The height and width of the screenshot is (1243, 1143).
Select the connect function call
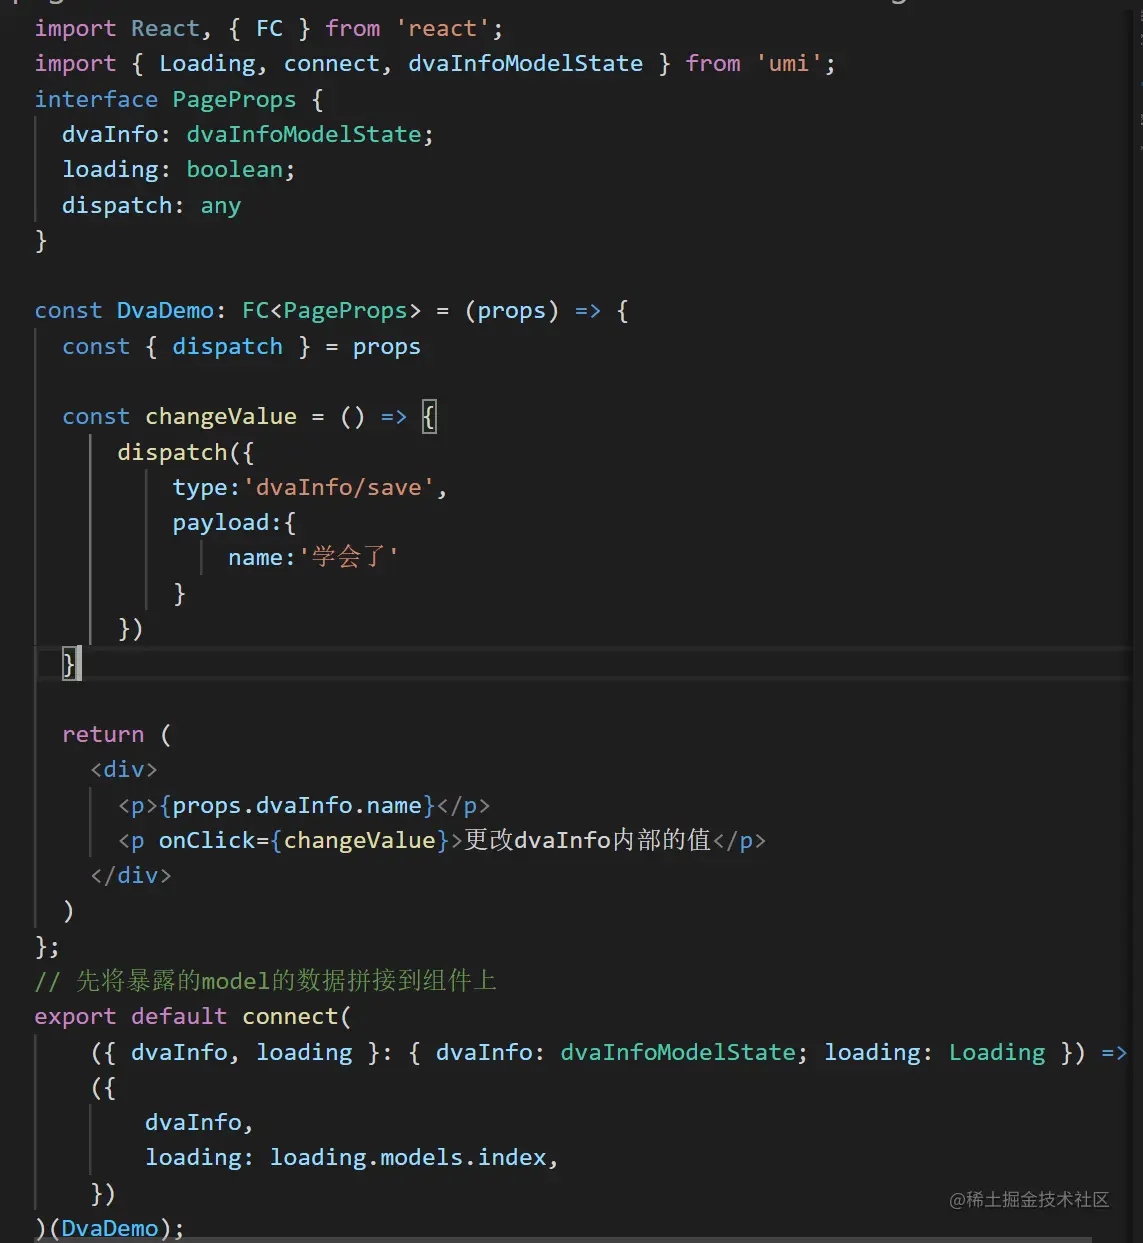(291, 1016)
